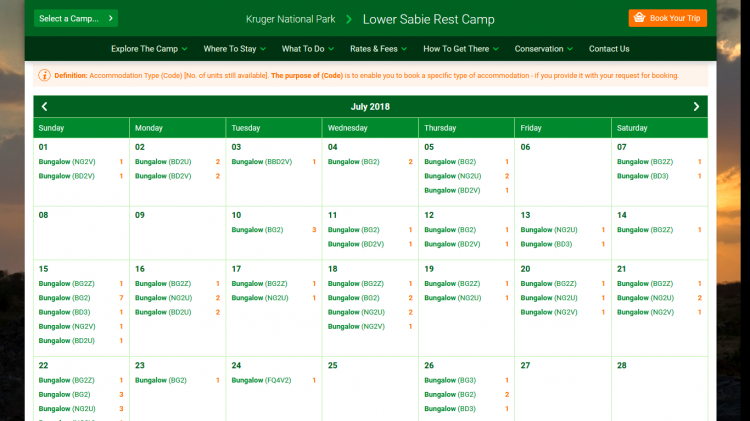The image size is (750, 421).
Task: Select Bungalow (NG2U) on July 21
Action: [645, 298]
